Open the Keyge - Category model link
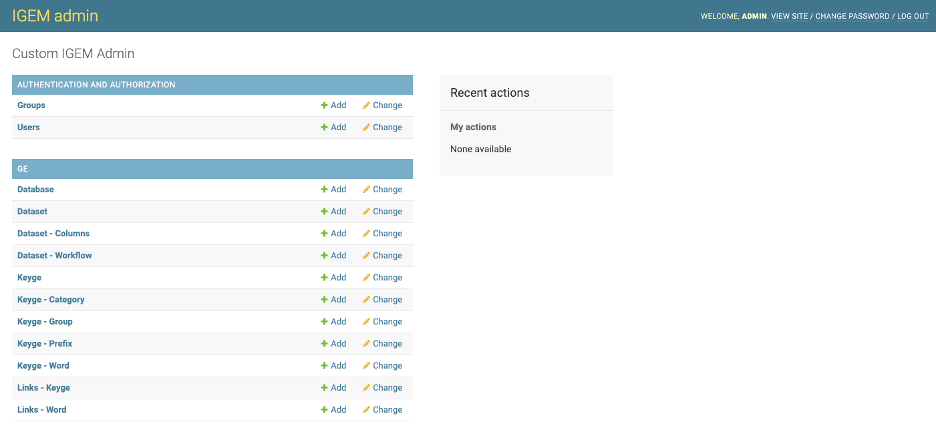936x432 pixels. click(51, 300)
